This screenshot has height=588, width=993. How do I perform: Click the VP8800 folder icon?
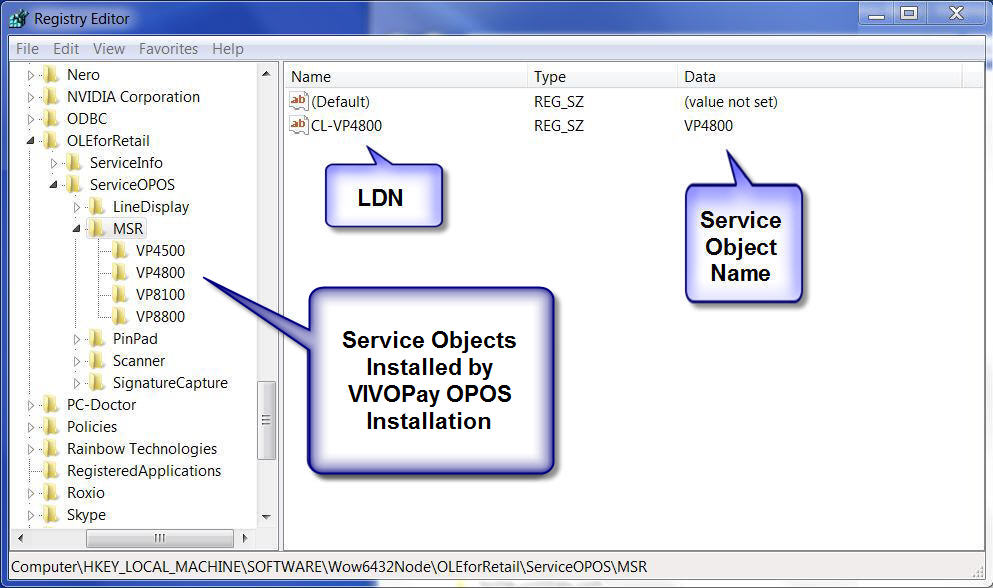120,316
